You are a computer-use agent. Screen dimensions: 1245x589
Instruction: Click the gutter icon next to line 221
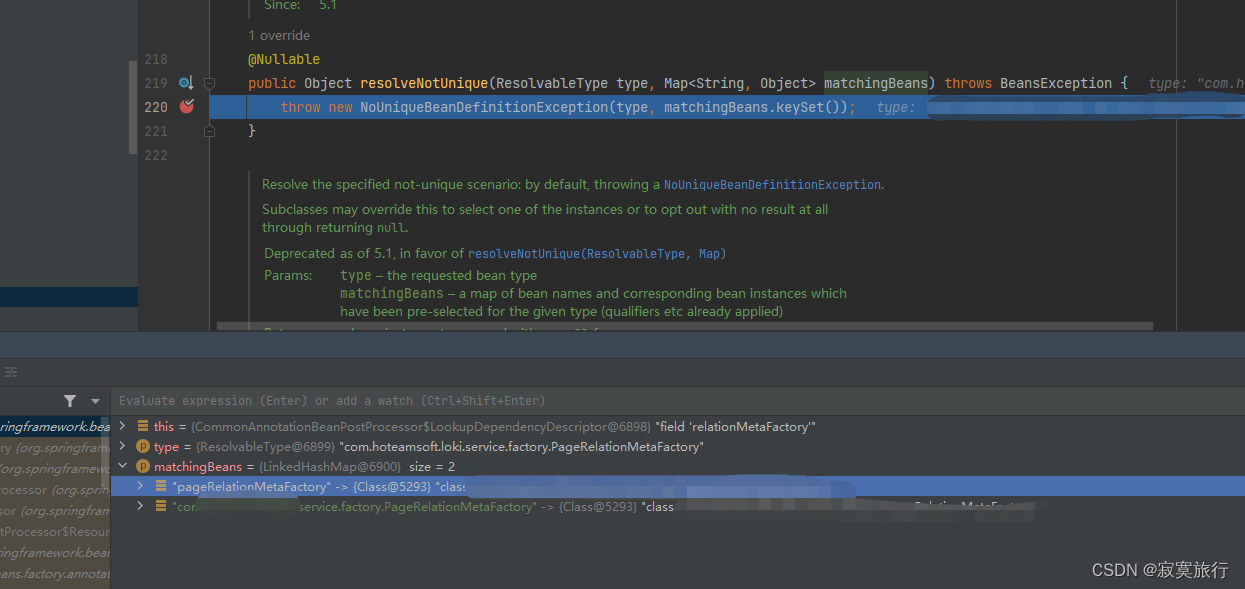tap(208, 130)
